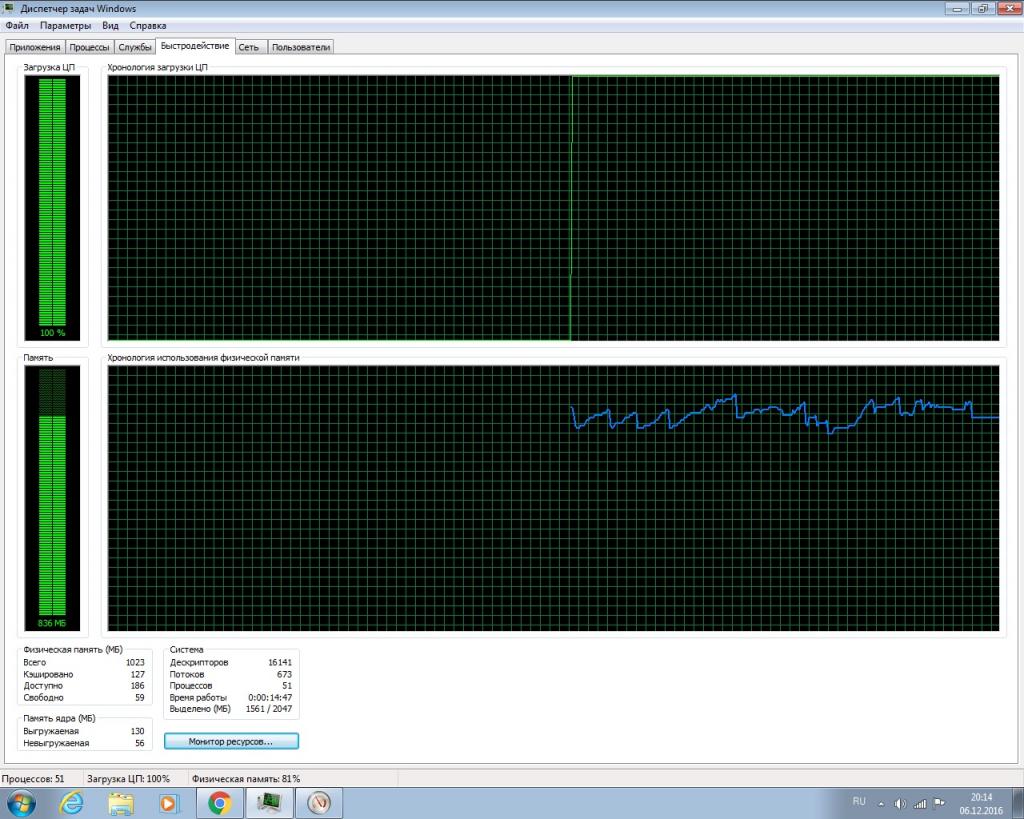The image size is (1024, 819).
Task: Switch to the Приложения tab
Action: pos(35,47)
